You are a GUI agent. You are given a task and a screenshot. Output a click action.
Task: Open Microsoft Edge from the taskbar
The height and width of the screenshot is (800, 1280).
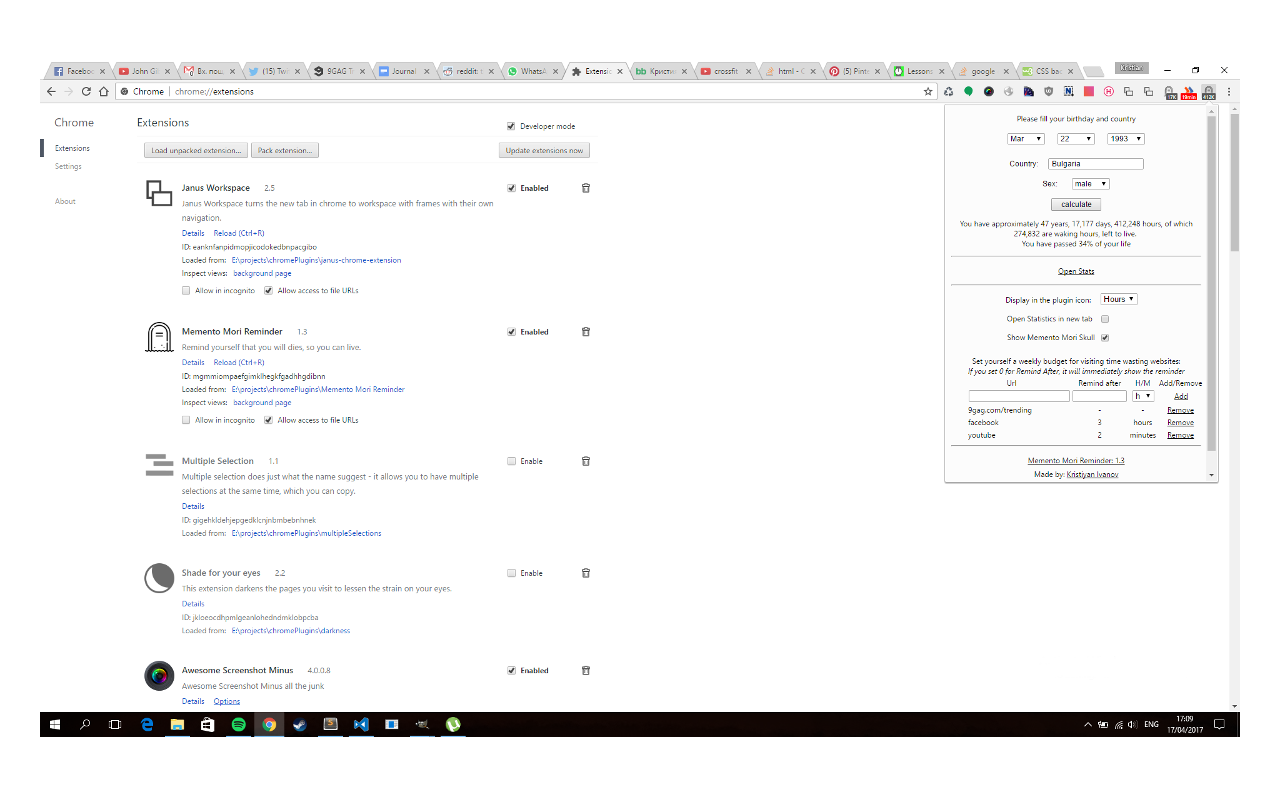(x=147, y=724)
